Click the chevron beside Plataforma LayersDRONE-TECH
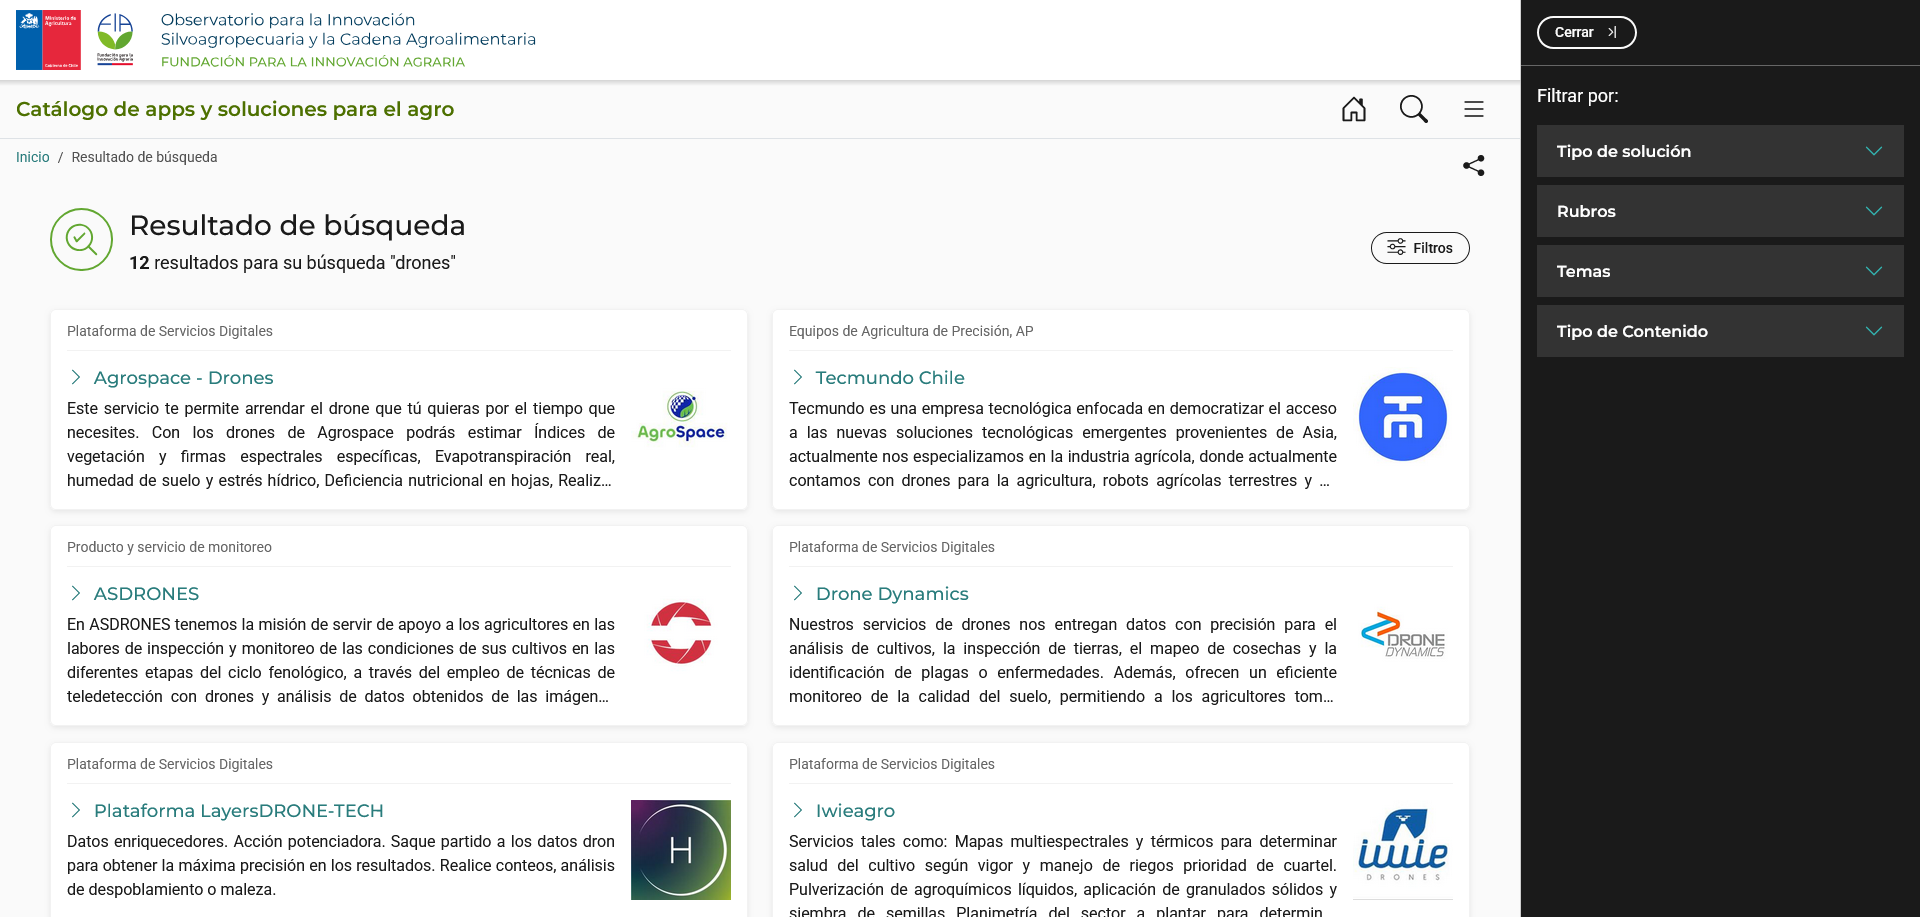 (76, 810)
